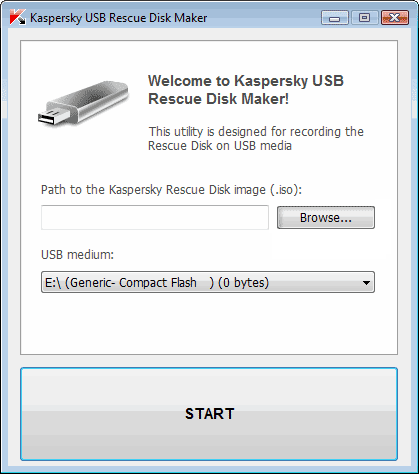Click the USB medium dropdown arrow
Screen dimensions: 419x474
click(x=366, y=283)
